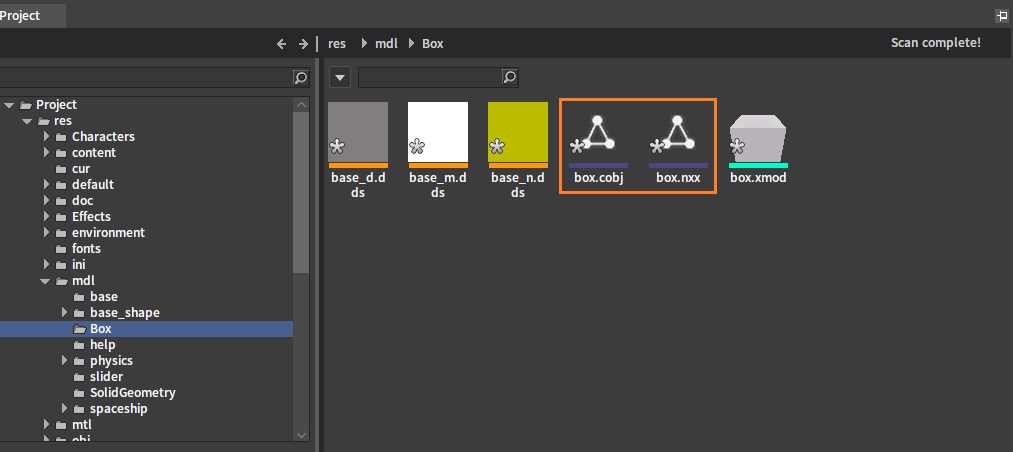Screen dimensions: 1013x452
Task: Select the SolidGeometry folder in tree
Action: coord(132,393)
